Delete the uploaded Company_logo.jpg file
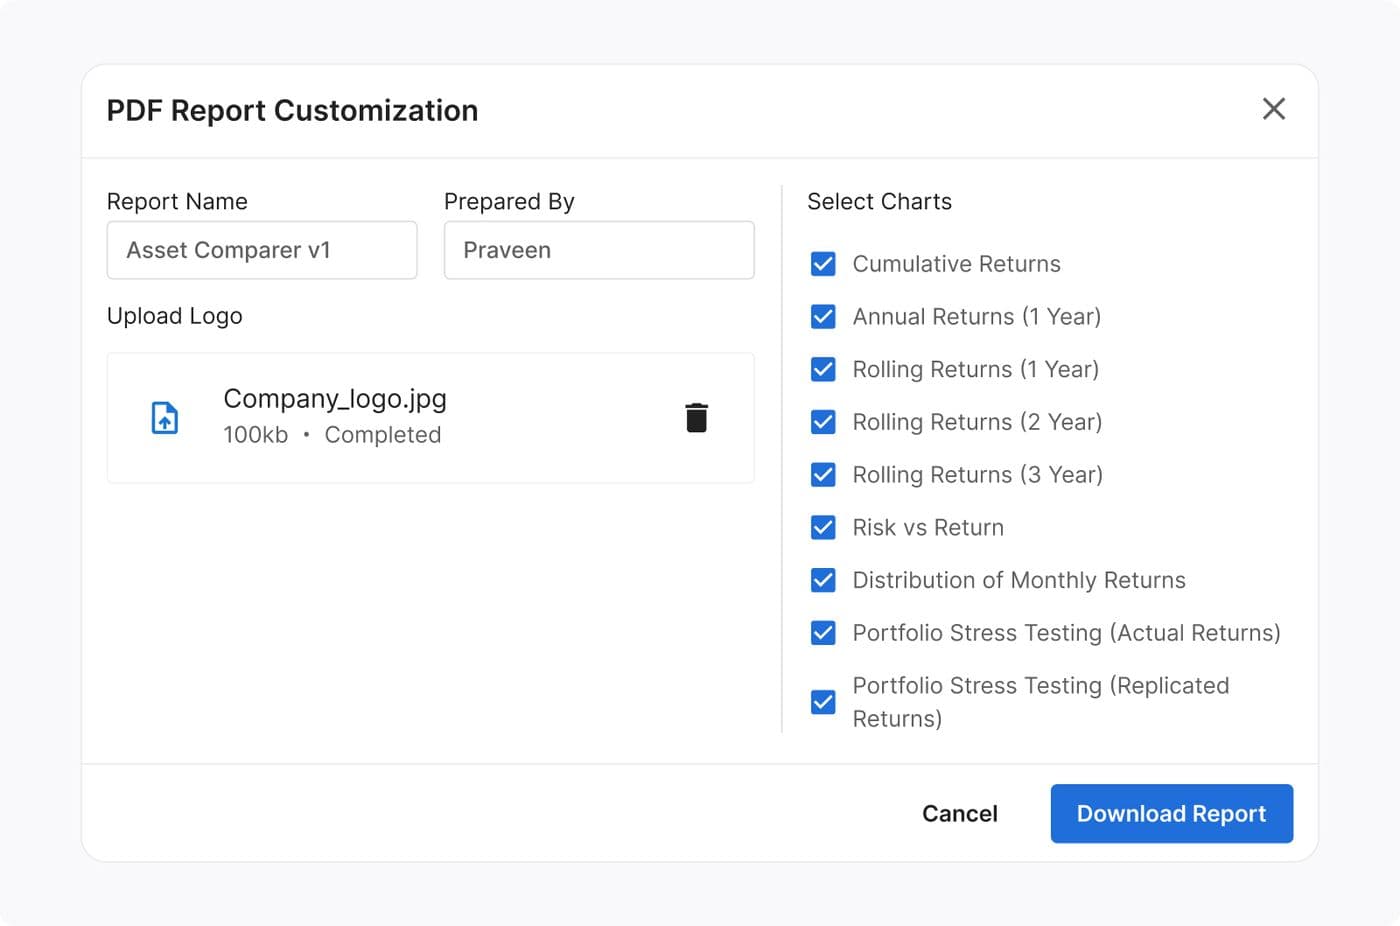 click(696, 418)
